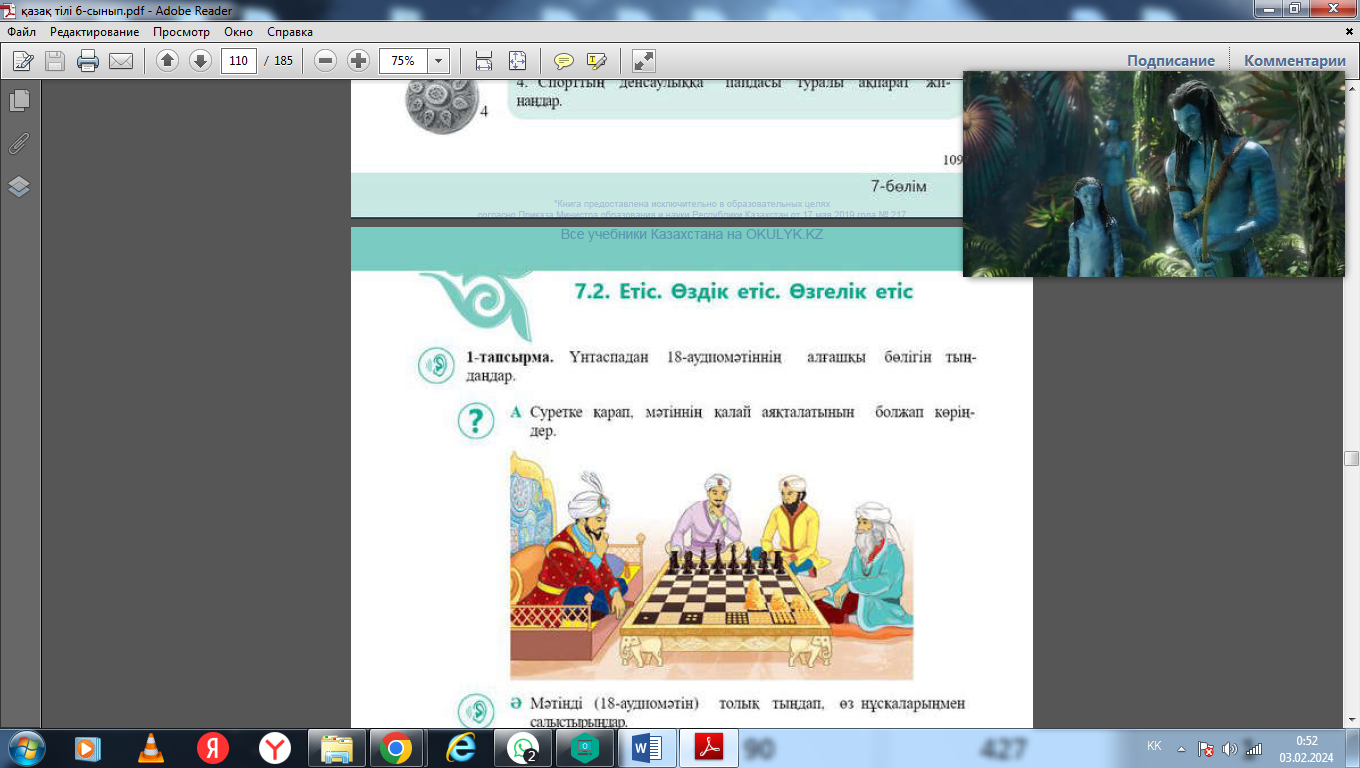Open the Yandex red circle taskbar icon
The width and height of the screenshot is (1360, 768).
coord(212,748)
